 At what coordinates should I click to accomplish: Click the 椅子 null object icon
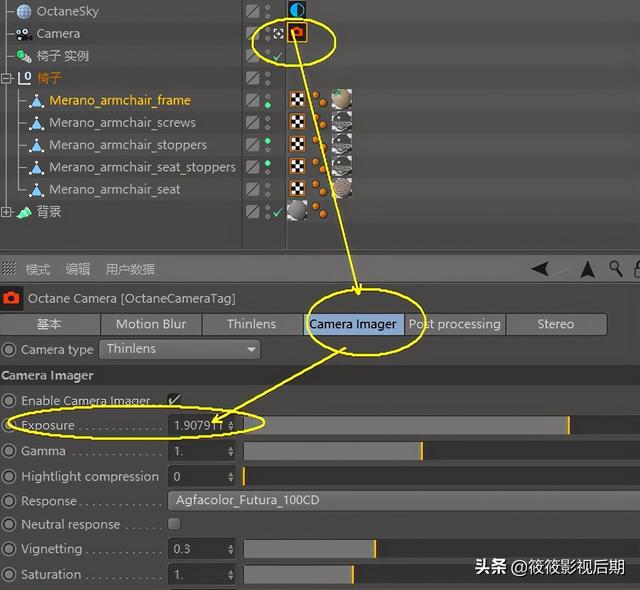[x=24, y=78]
